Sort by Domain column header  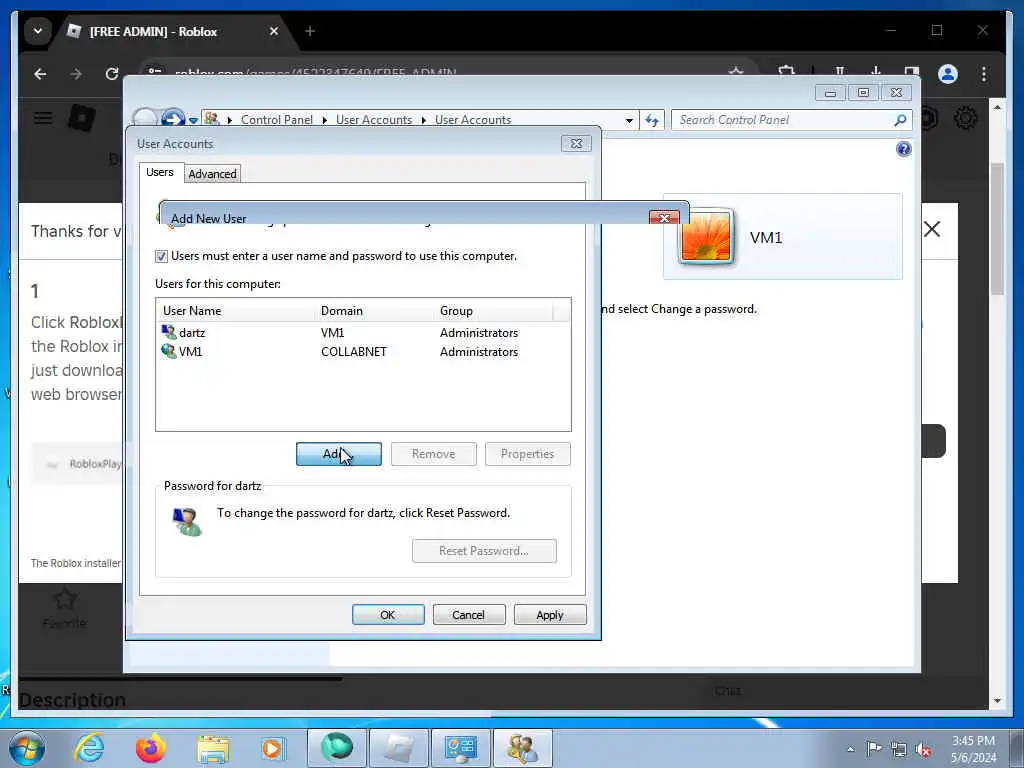pos(374,311)
